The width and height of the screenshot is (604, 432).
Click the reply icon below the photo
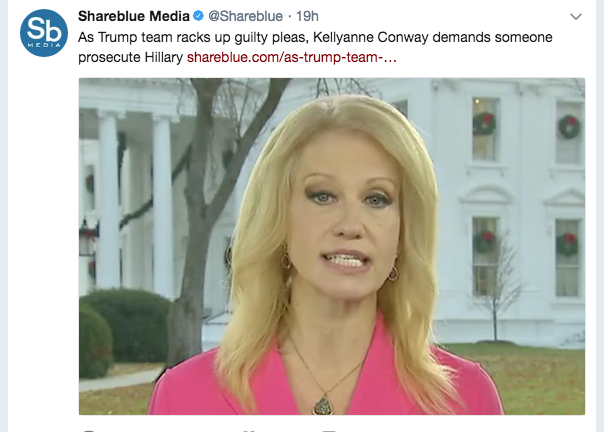pyautogui.click(x=89, y=430)
